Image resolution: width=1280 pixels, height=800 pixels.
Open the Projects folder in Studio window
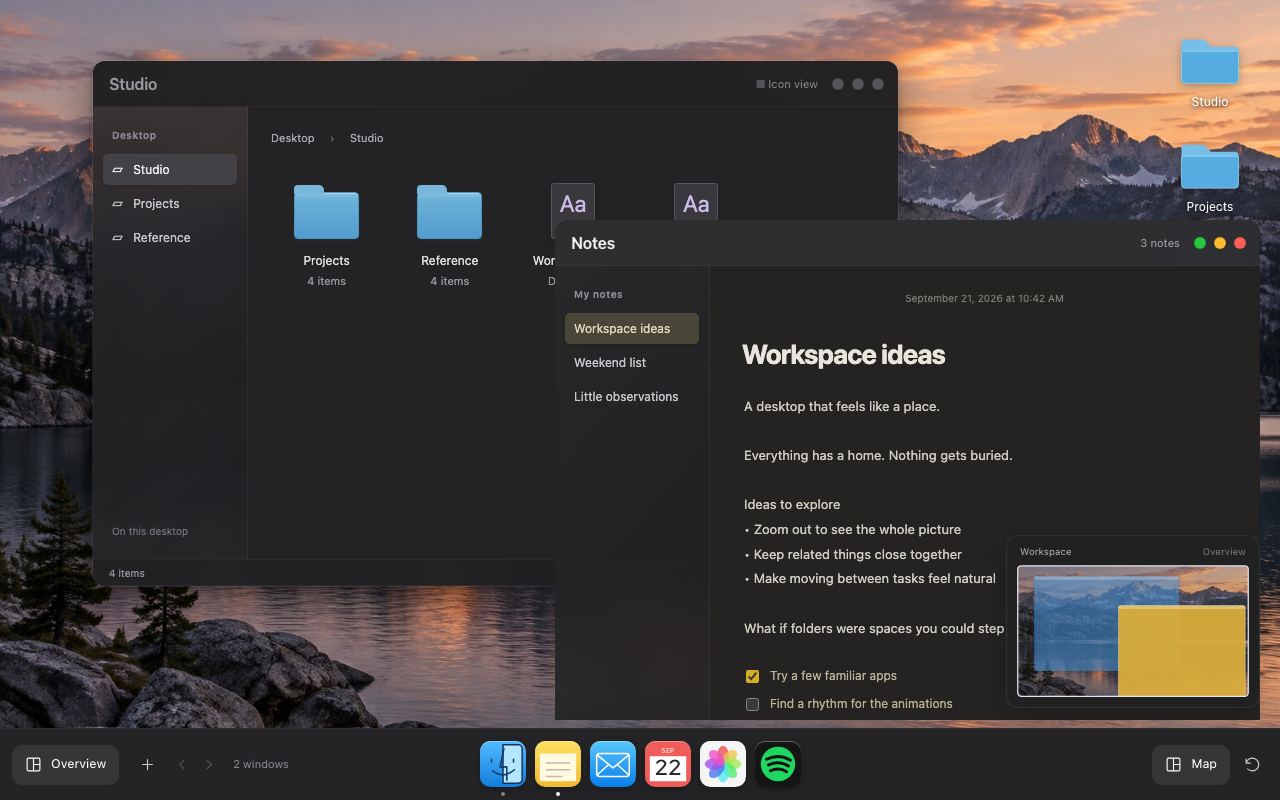(x=326, y=236)
